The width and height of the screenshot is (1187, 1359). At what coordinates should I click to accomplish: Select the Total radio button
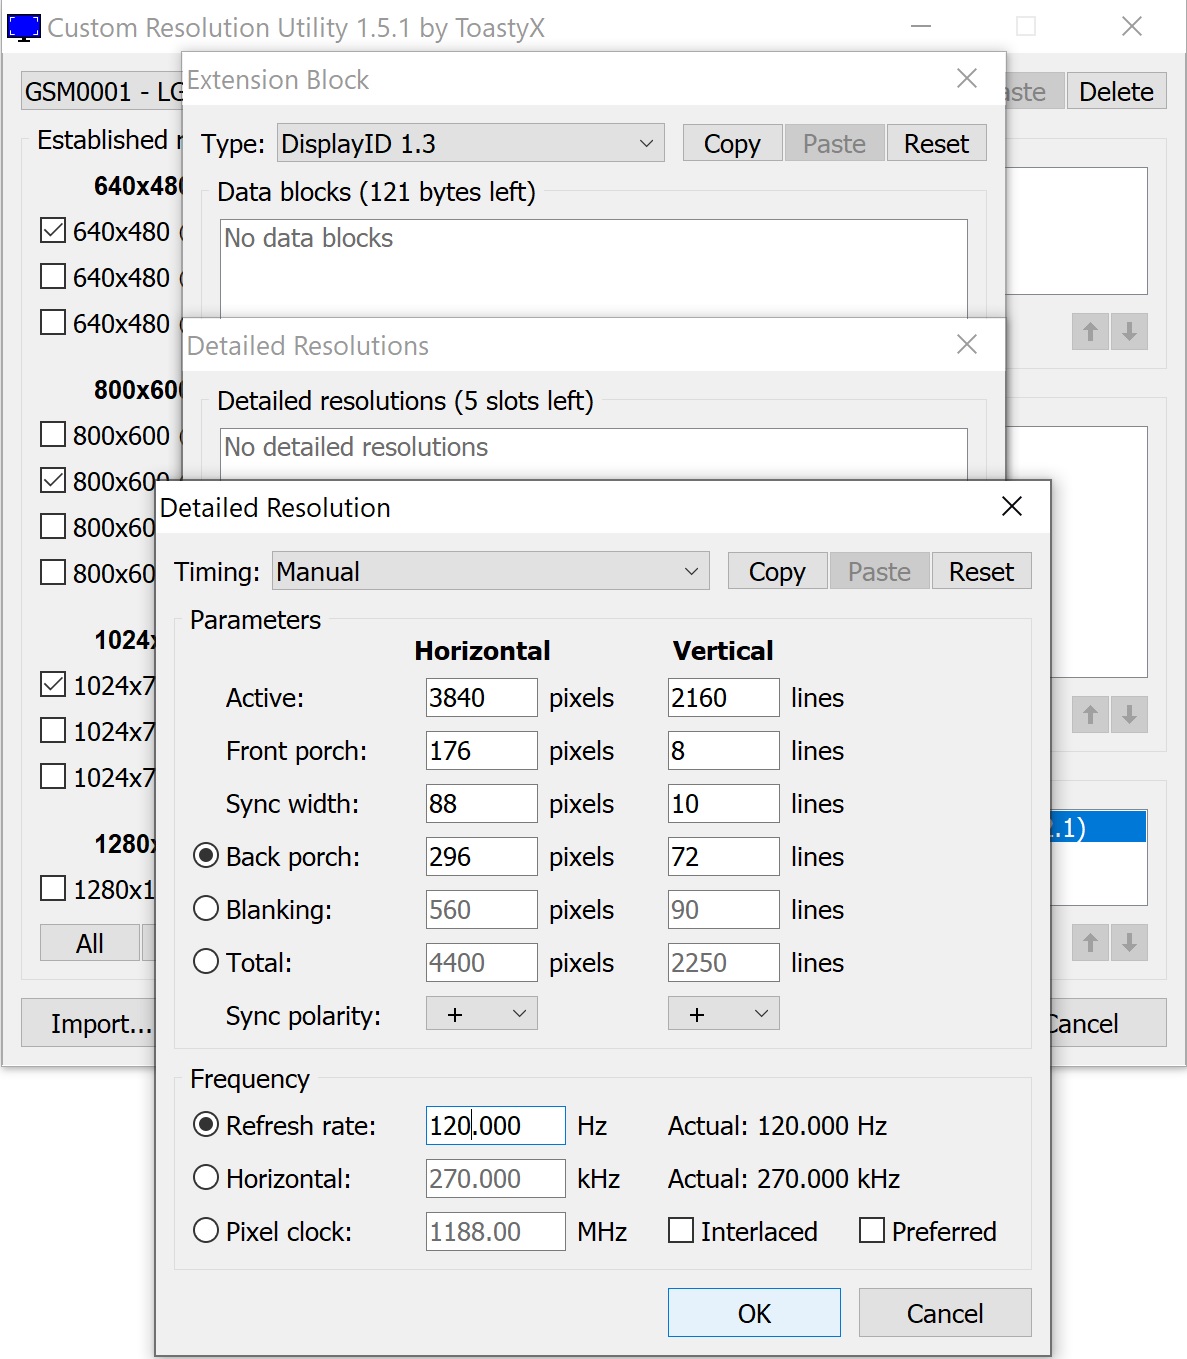click(x=206, y=962)
